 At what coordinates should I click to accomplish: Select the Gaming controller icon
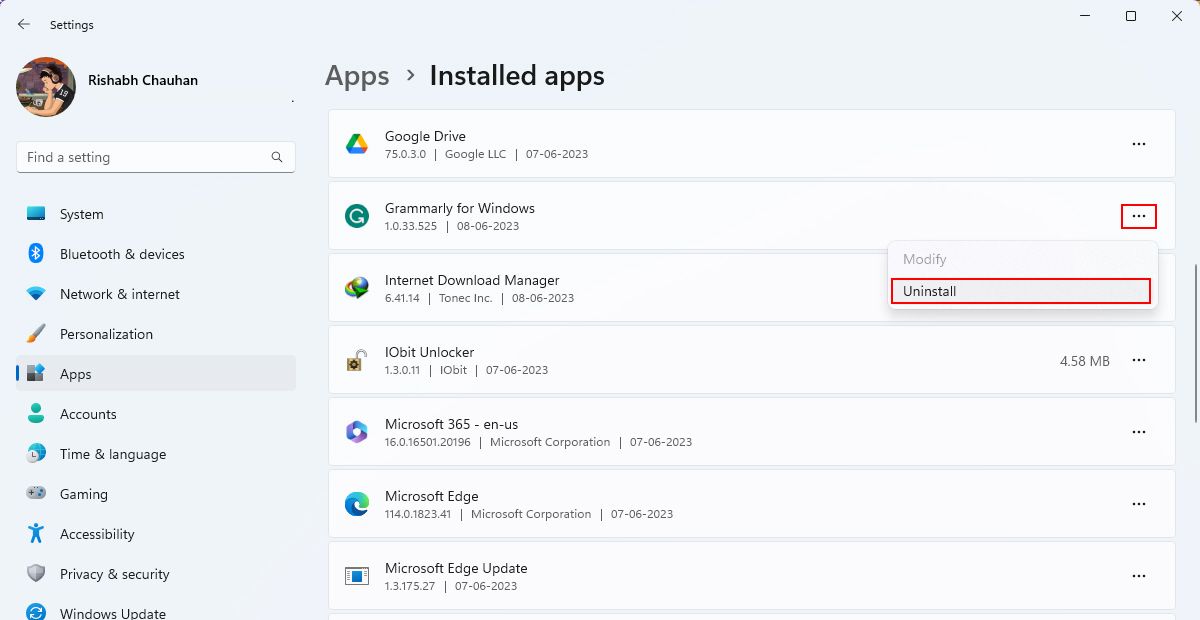click(x=38, y=494)
